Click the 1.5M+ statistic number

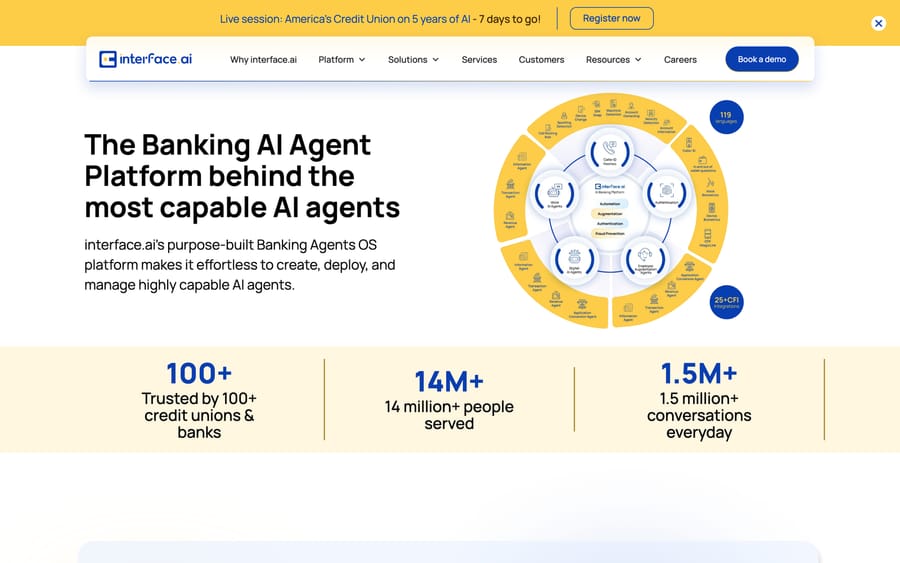pyautogui.click(x=699, y=373)
